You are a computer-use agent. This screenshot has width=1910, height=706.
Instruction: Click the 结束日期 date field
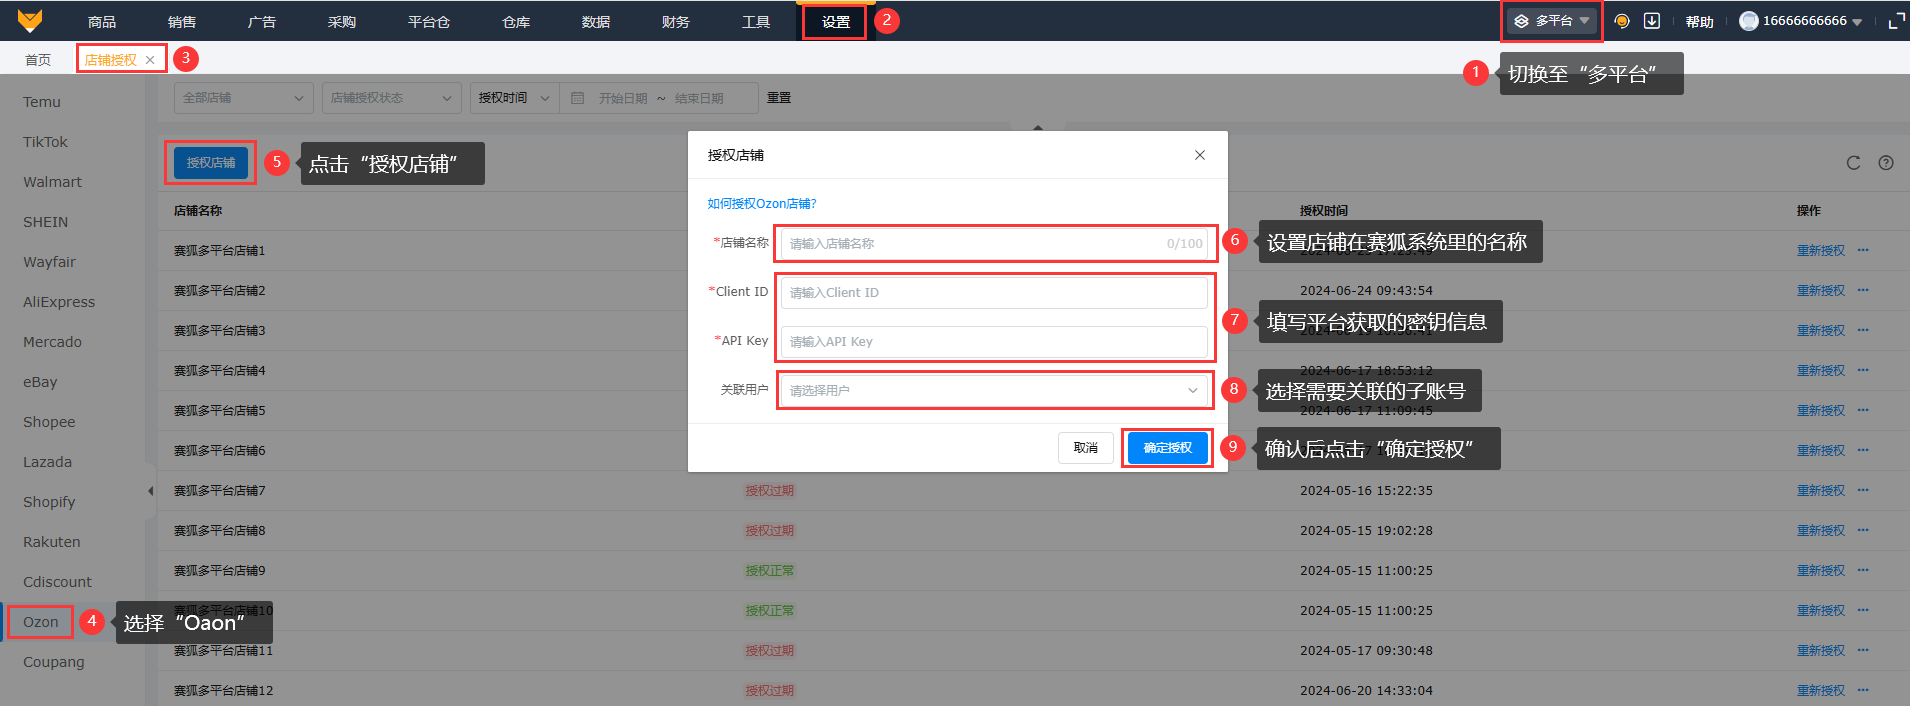pos(699,98)
